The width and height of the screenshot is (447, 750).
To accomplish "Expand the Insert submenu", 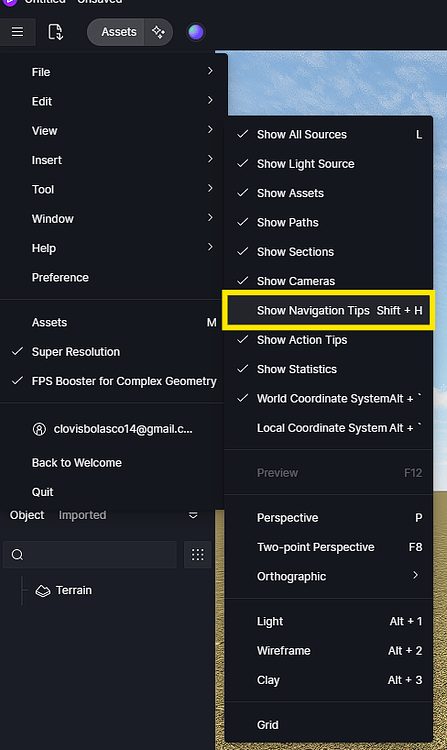I will [112, 160].
